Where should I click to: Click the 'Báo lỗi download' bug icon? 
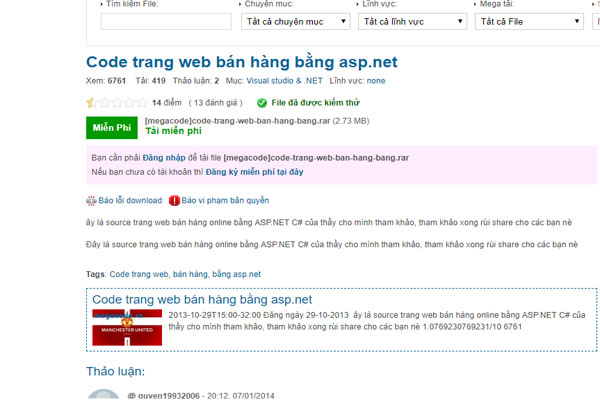pyautogui.click(x=91, y=201)
